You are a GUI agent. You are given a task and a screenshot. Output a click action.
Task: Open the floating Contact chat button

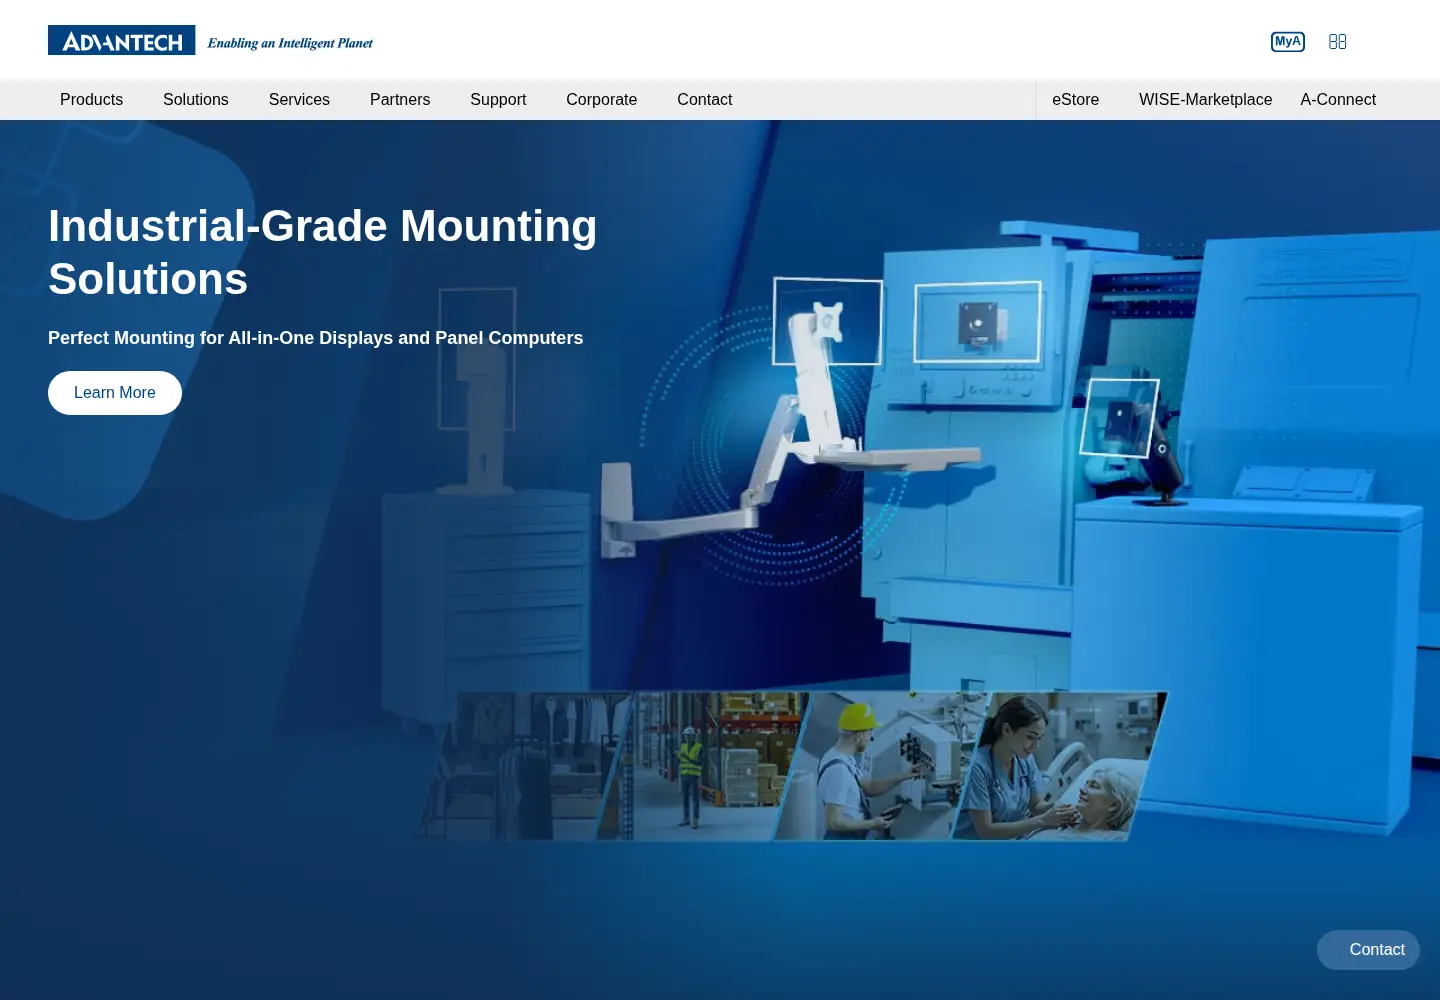tap(1368, 950)
